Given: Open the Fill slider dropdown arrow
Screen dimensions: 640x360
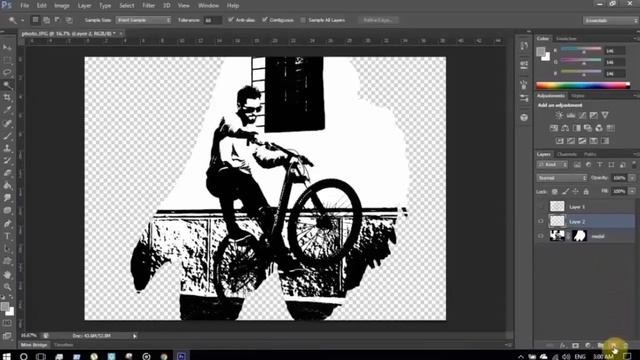Looking at the screenshot, I should click(632, 191).
